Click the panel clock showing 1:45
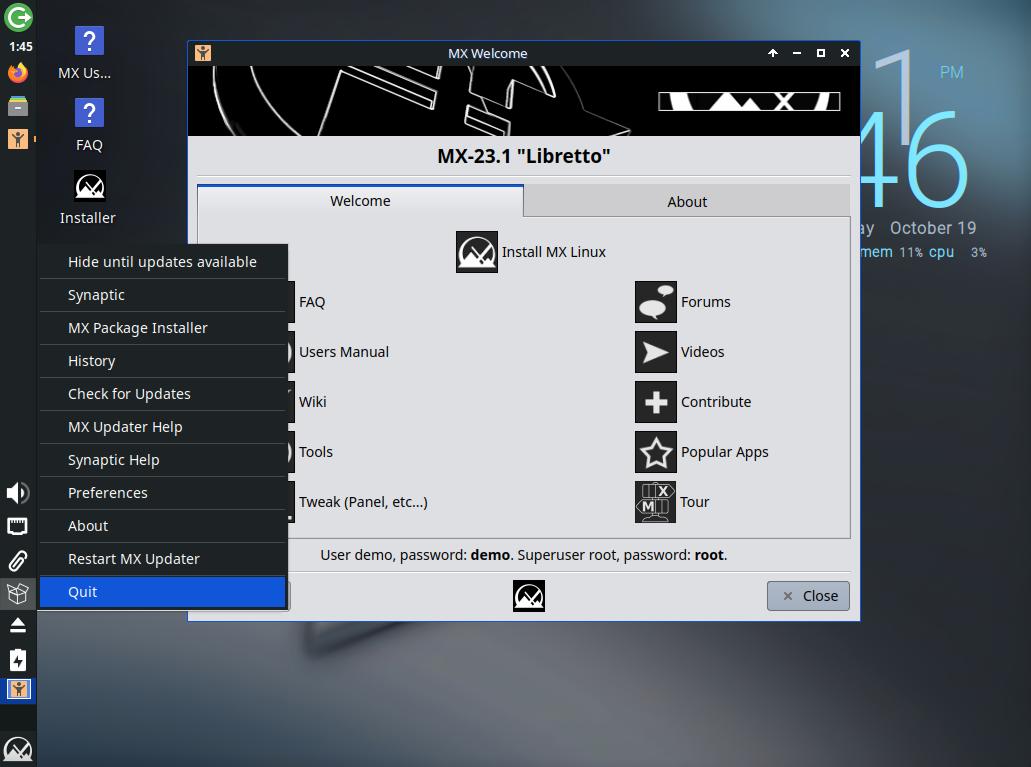 [x=20, y=47]
